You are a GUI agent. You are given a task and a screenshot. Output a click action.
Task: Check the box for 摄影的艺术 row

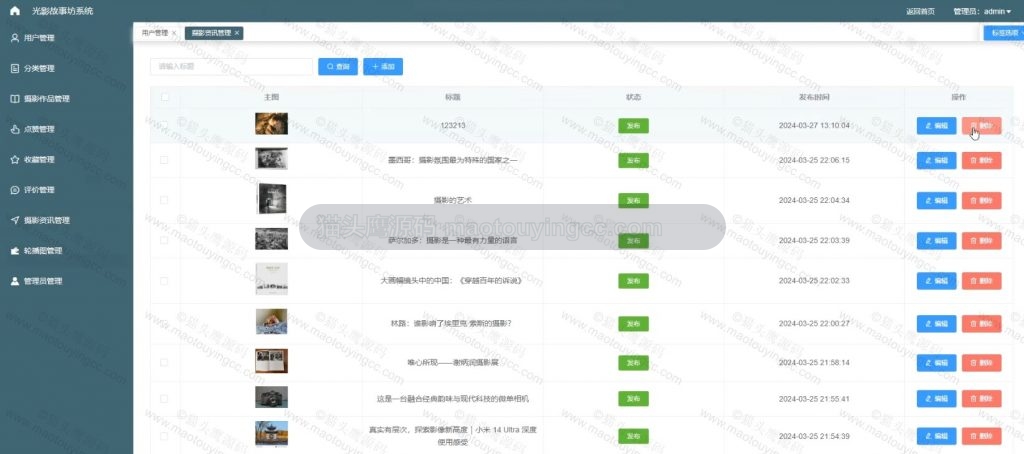click(x=164, y=200)
